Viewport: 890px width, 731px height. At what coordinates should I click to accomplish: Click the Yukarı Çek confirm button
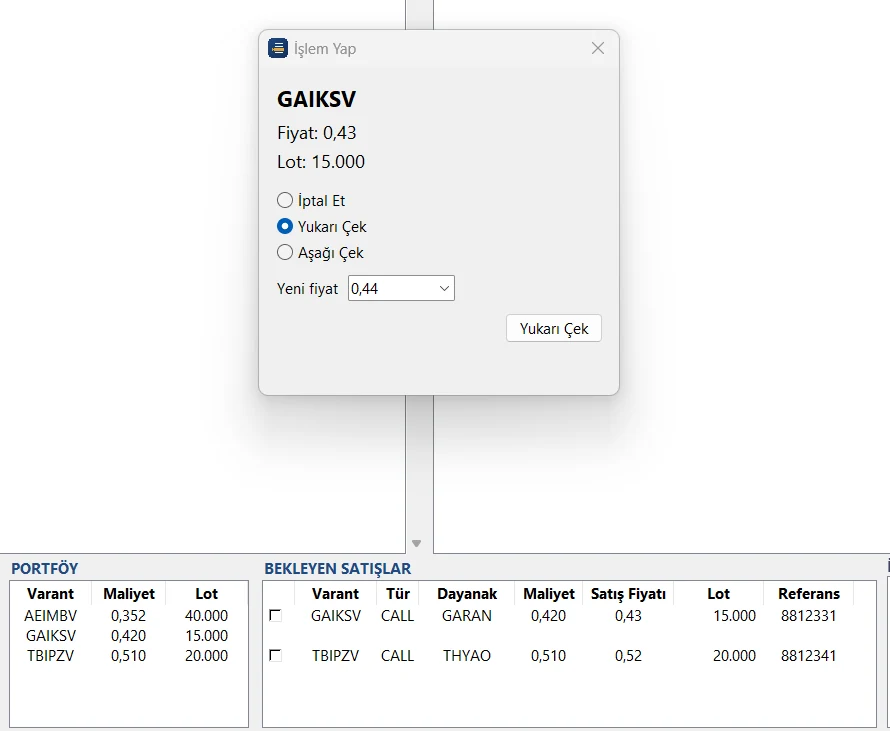pyautogui.click(x=554, y=329)
